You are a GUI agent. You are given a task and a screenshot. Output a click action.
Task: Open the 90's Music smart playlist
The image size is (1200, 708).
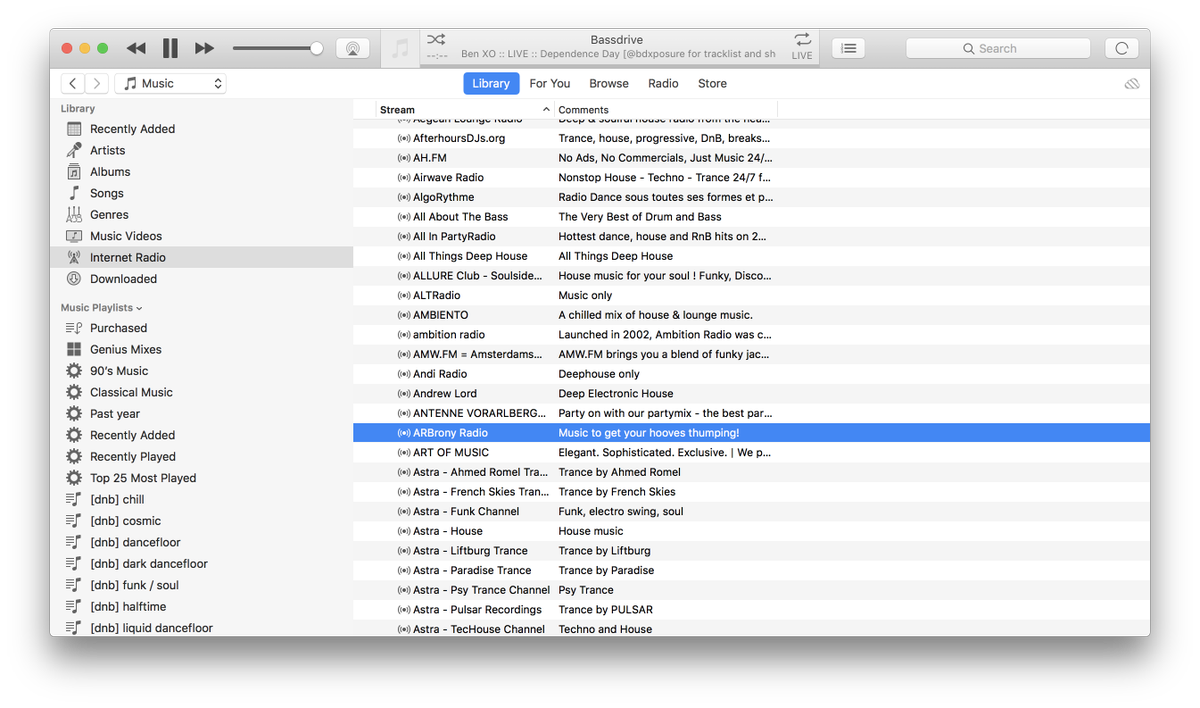(201, 371)
